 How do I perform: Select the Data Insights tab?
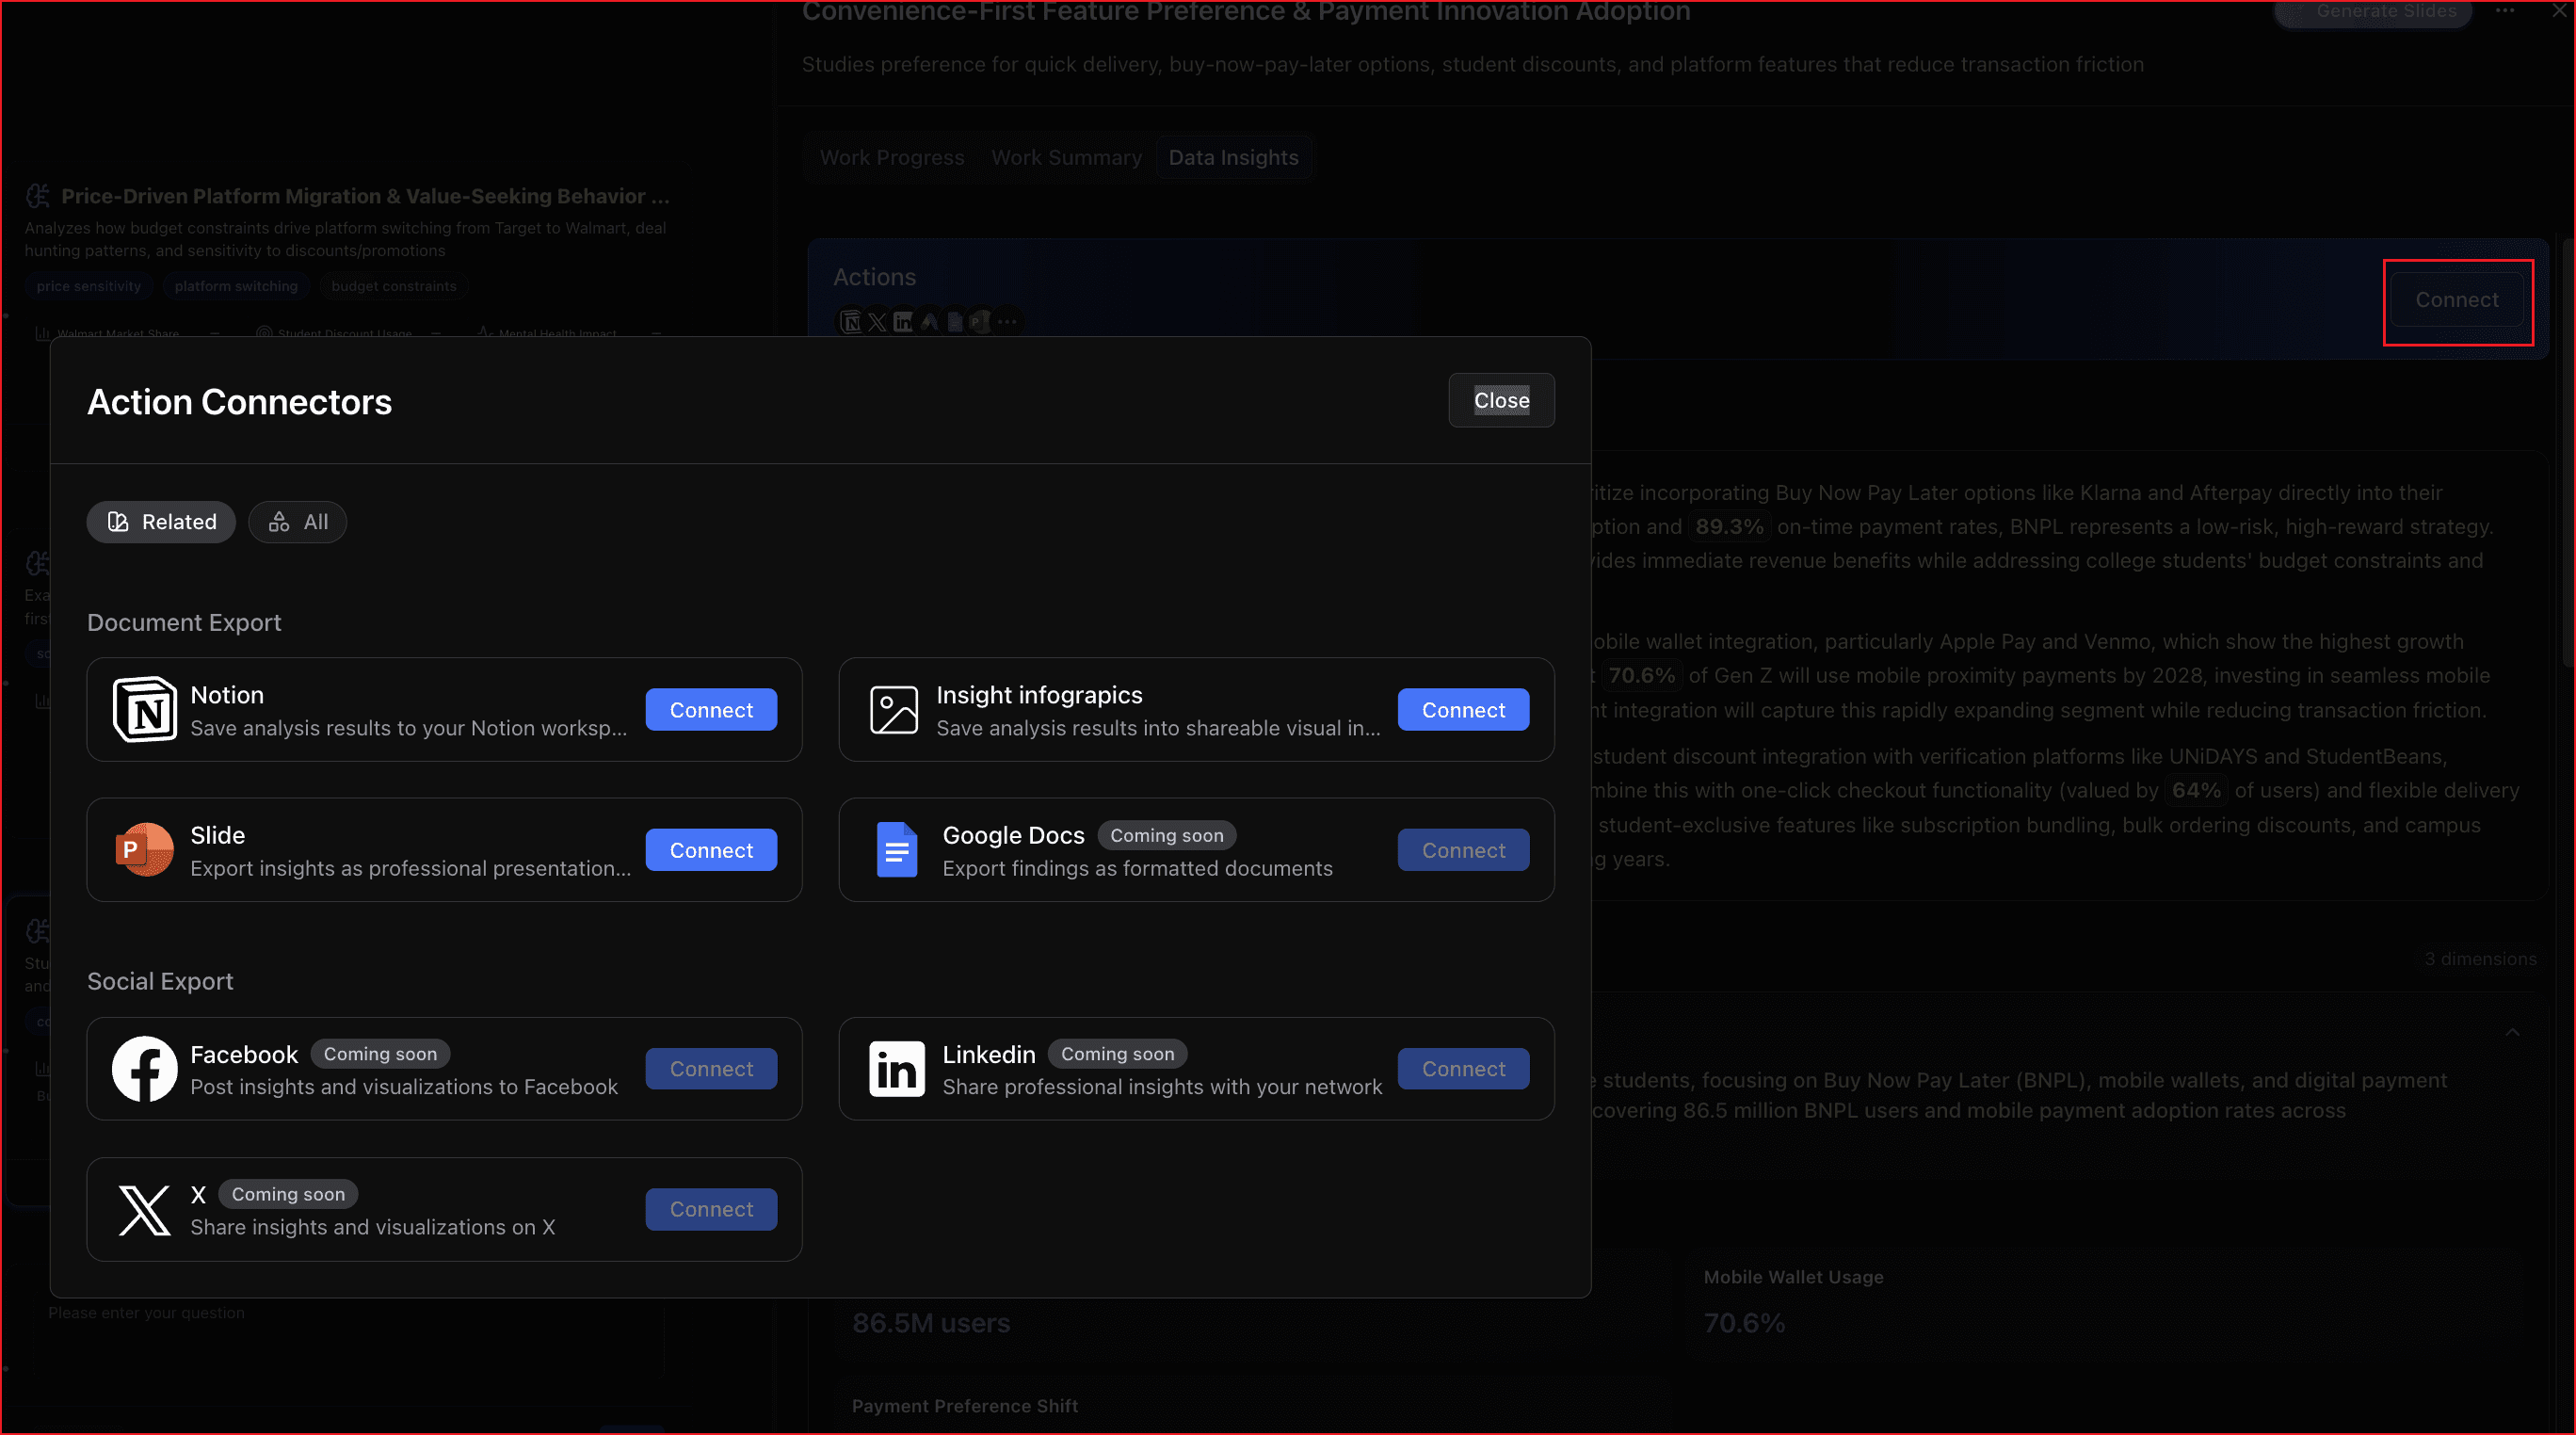click(x=1233, y=157)
